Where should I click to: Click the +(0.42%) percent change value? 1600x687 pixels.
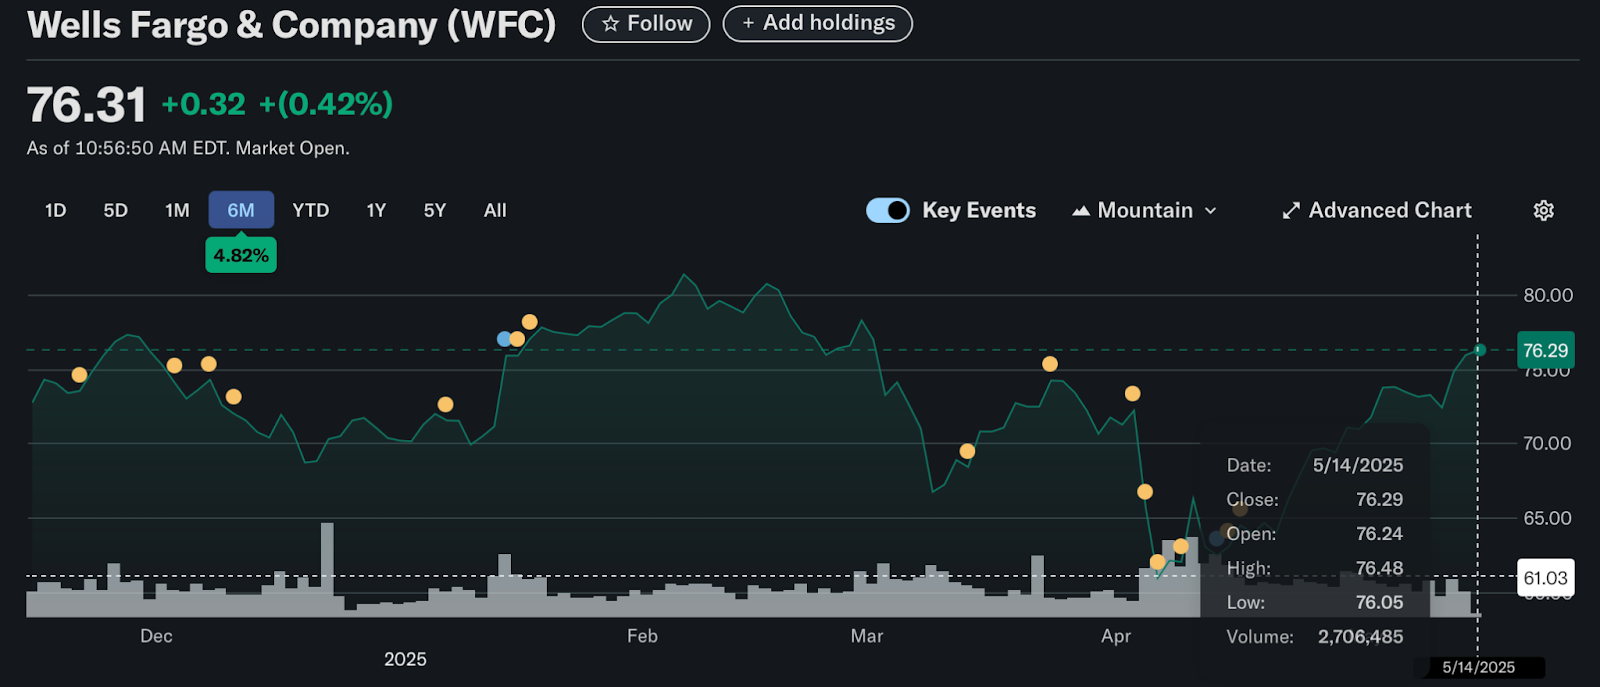[x=326, y=104]
